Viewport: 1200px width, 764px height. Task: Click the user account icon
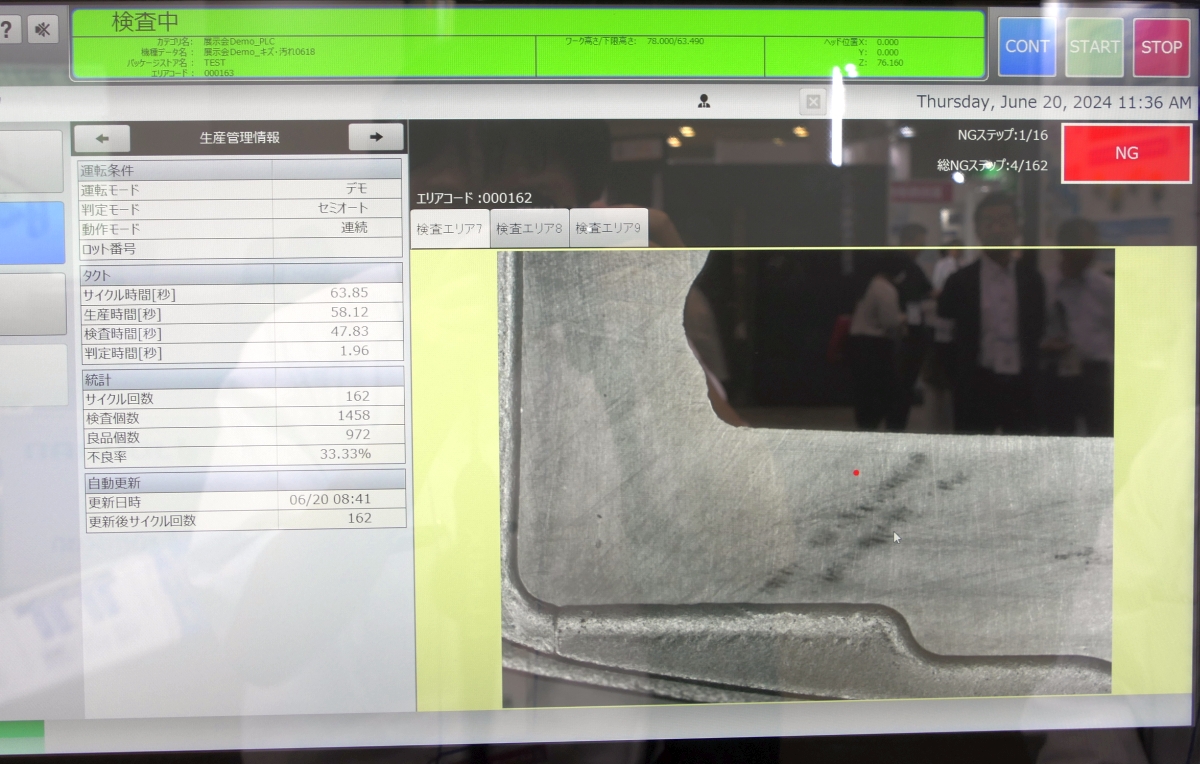tap(704, 101)
